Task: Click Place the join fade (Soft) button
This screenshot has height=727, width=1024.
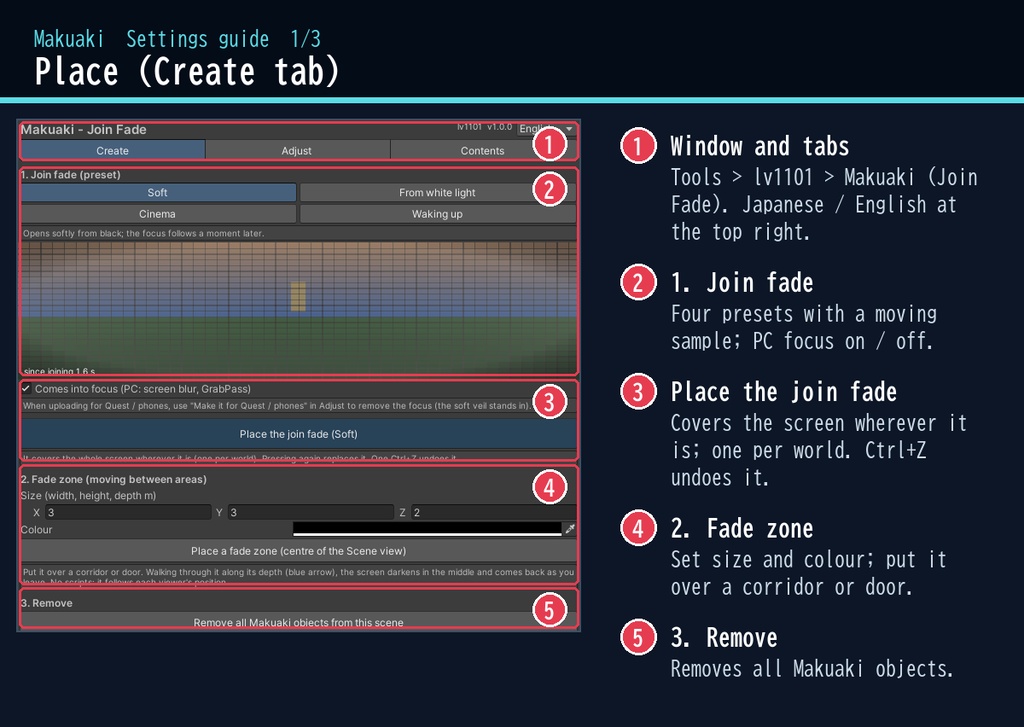Action: coord(298,434)
